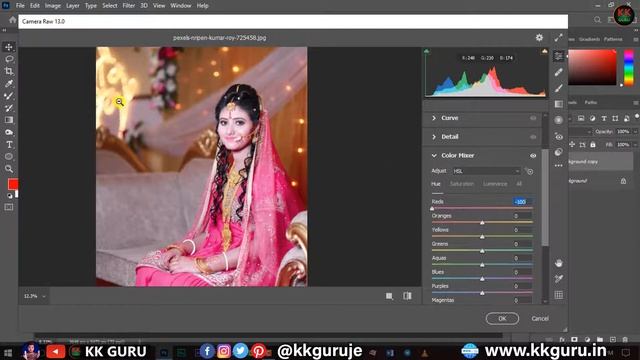Cycle before/after view icon
The image size is (640, 360).
point(407,296)
